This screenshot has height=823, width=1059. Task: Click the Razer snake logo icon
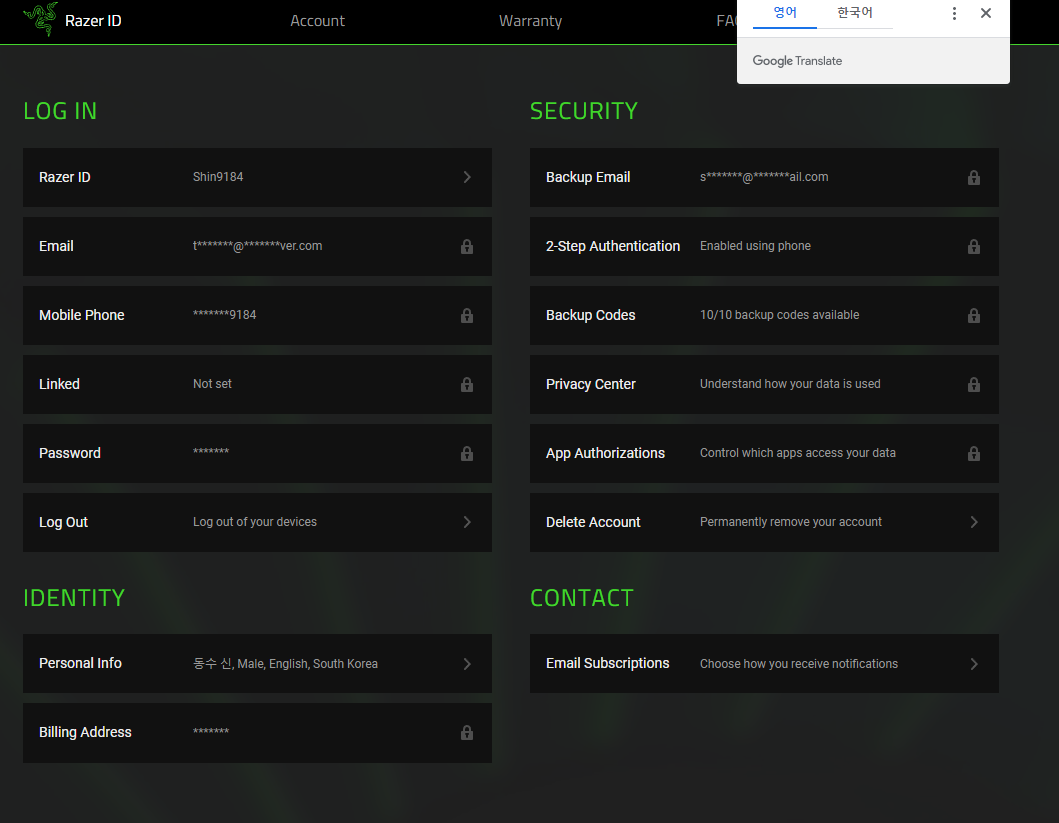coord(41,20)
